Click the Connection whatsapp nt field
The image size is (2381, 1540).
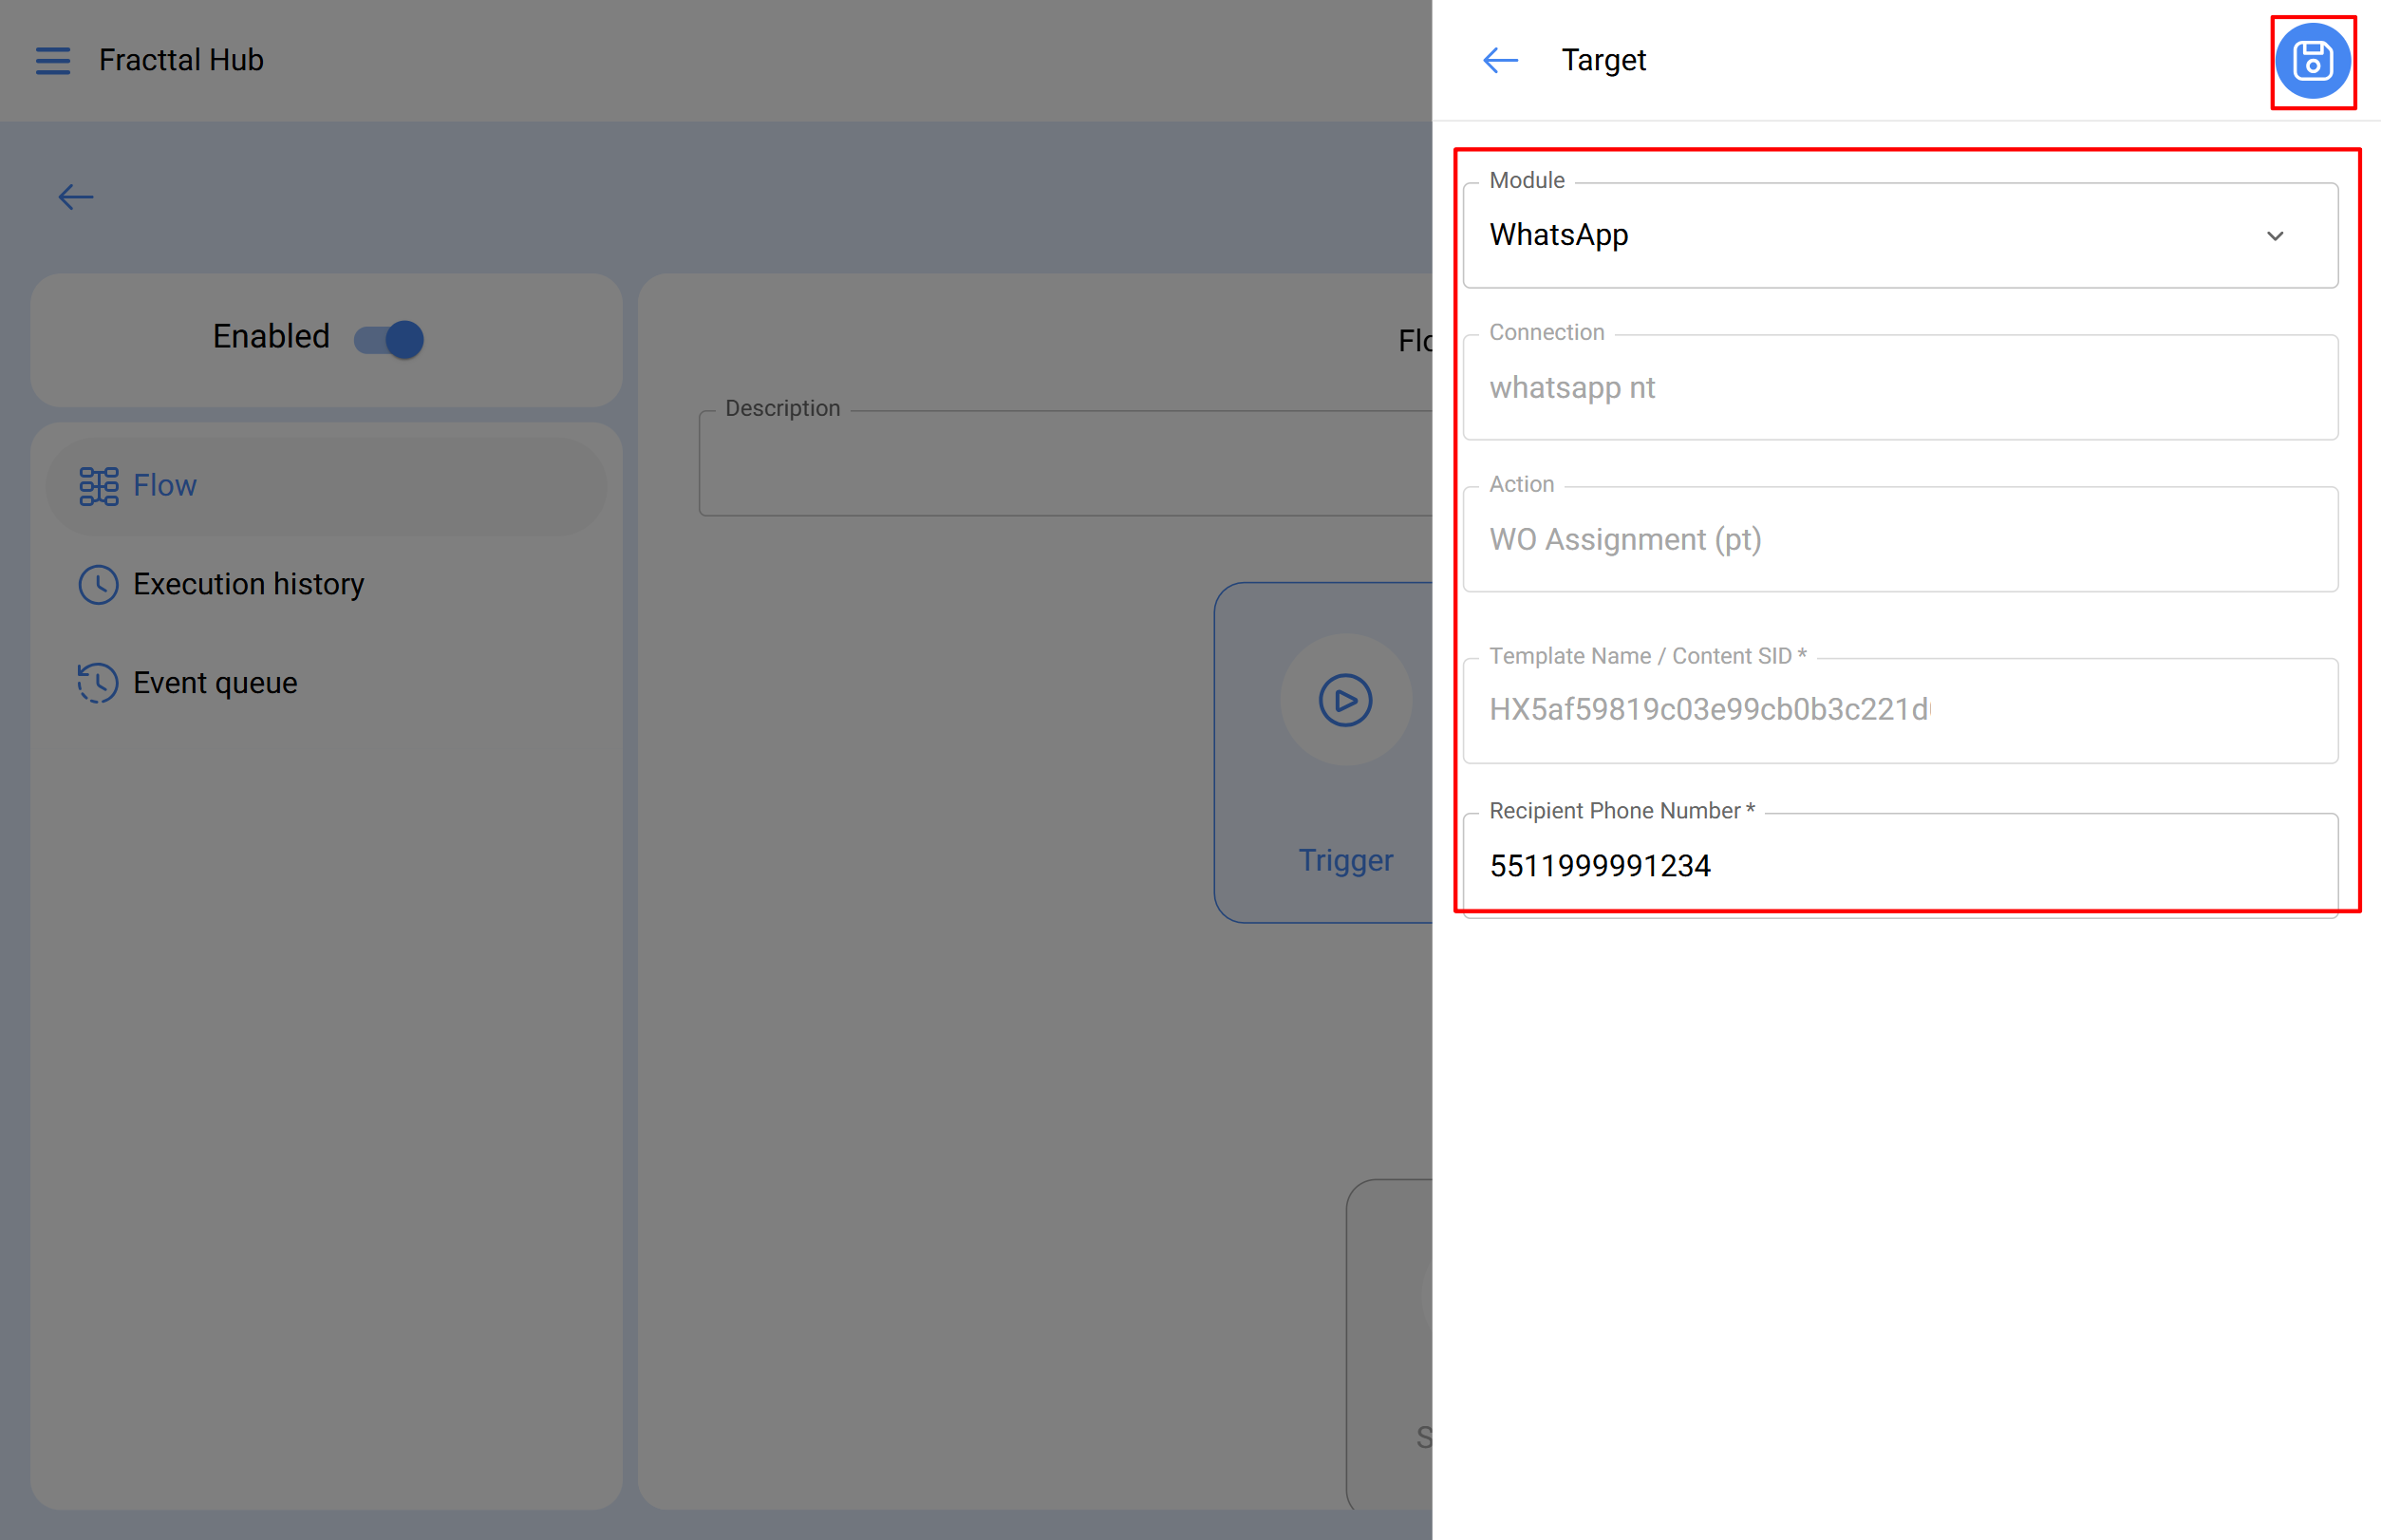tap(1898, 388)
